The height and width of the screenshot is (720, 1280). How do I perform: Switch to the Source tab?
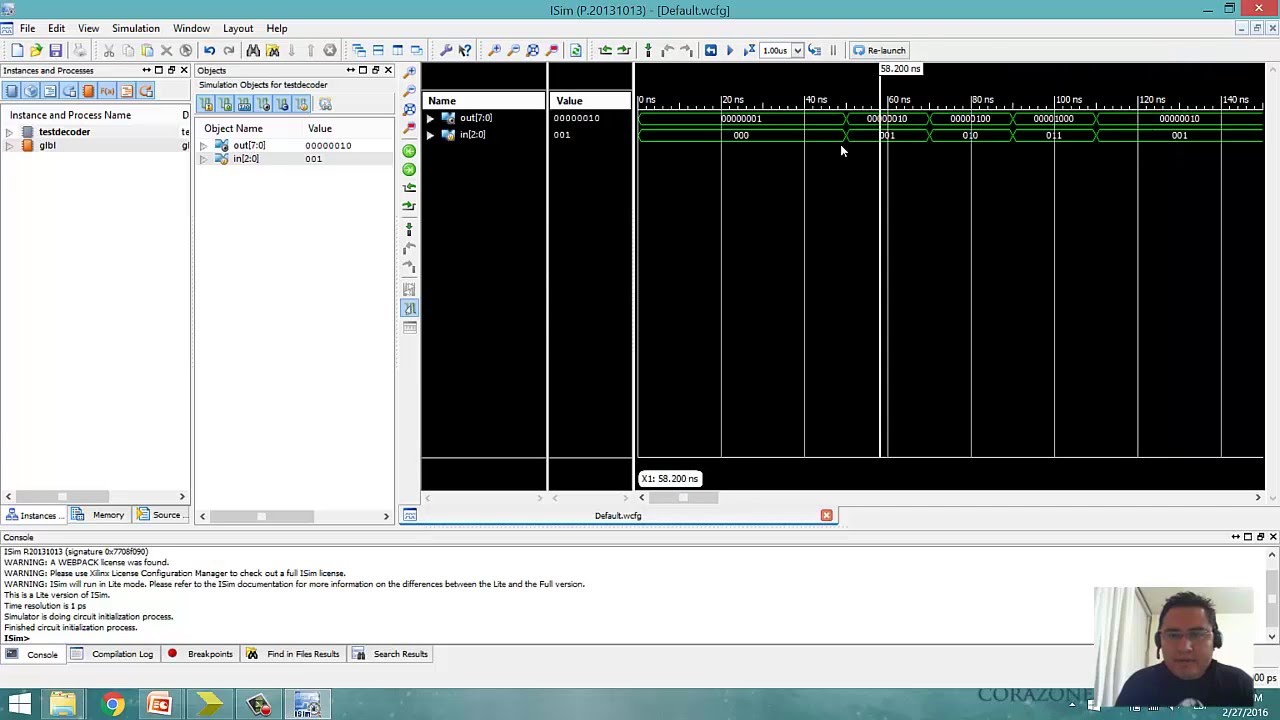[x=160, y=516]
